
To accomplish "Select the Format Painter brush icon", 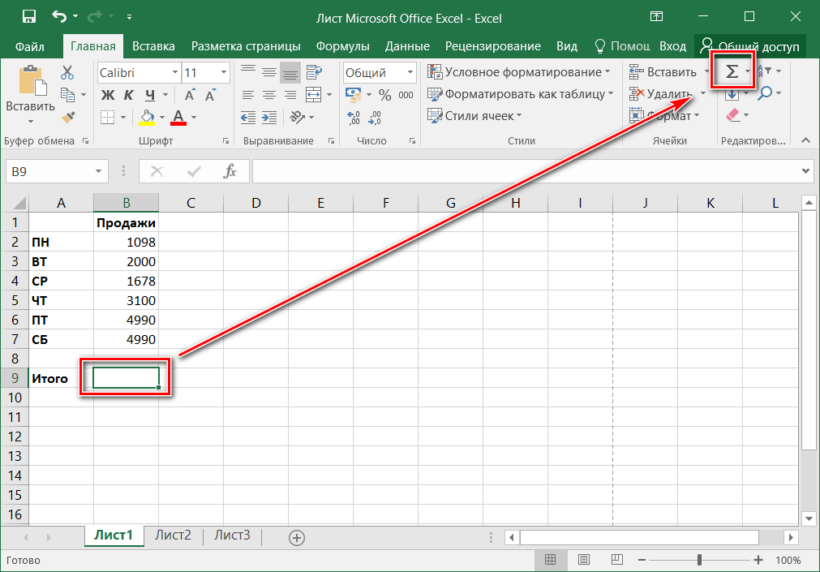I will (68, 117).
